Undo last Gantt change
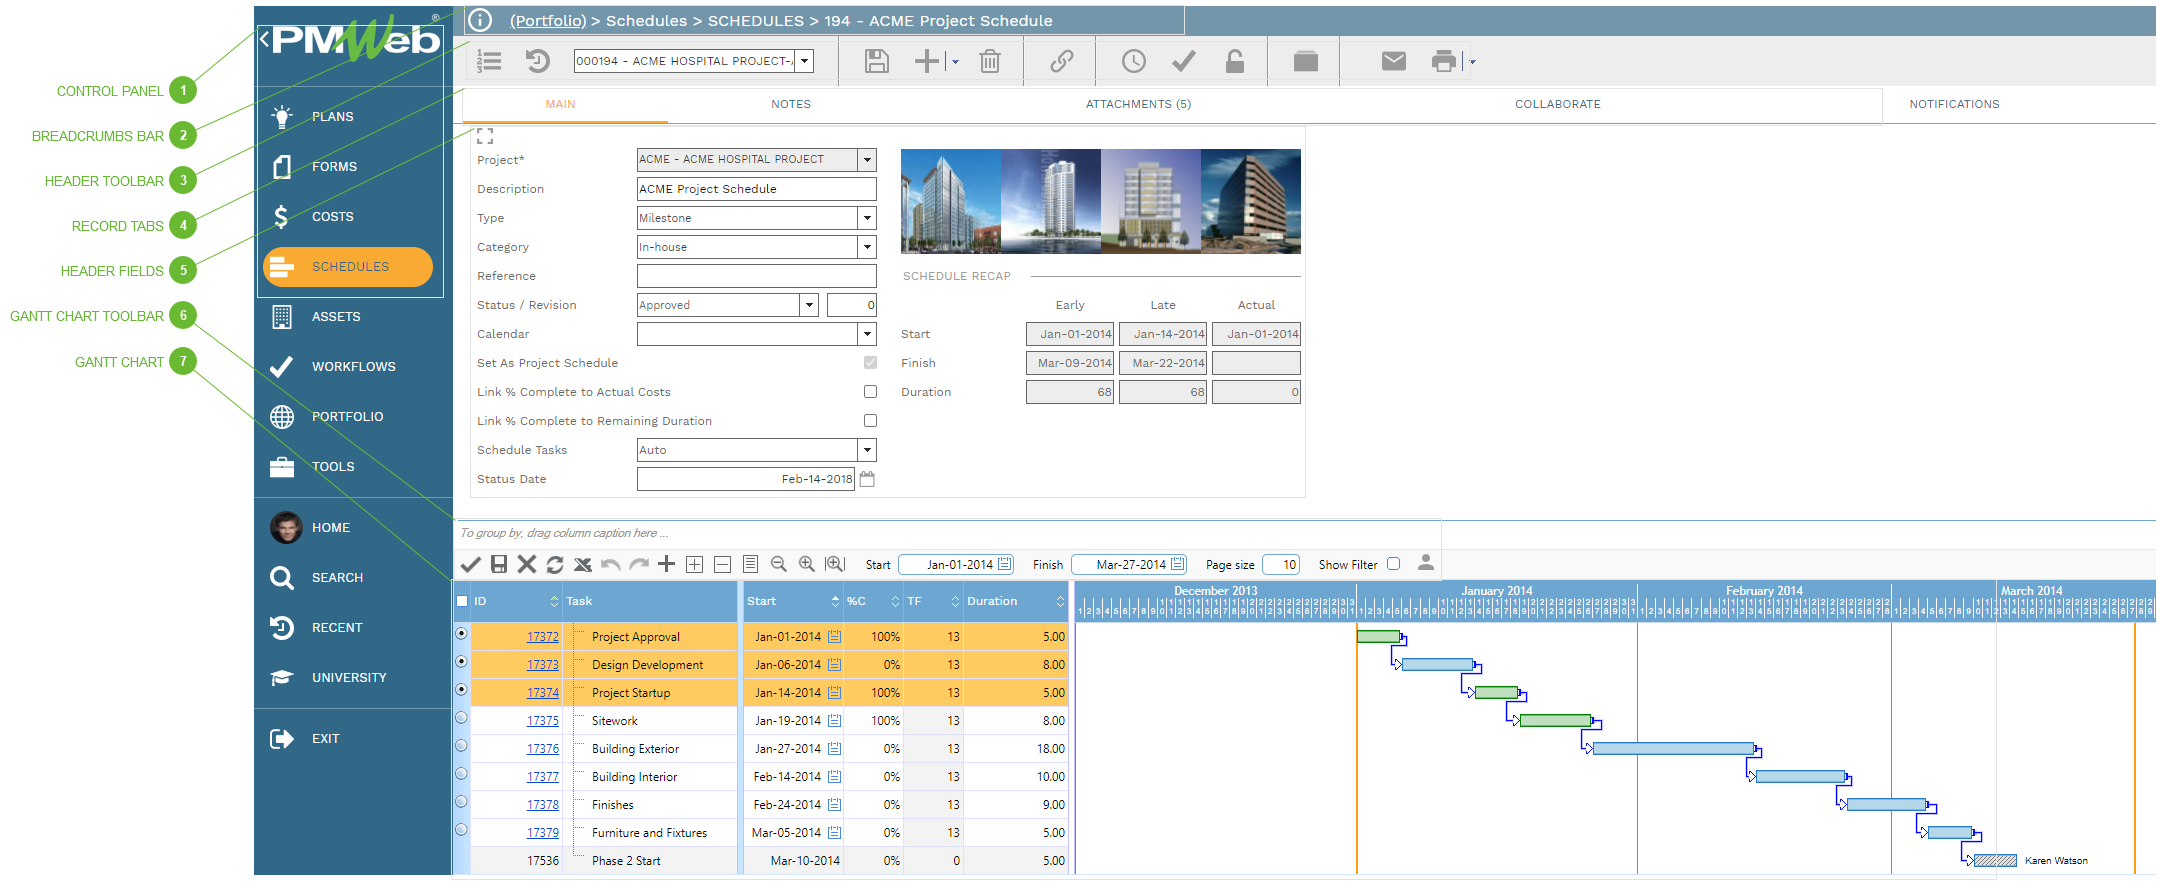Screen dimensions: 2159x885 tap(611, 564)
